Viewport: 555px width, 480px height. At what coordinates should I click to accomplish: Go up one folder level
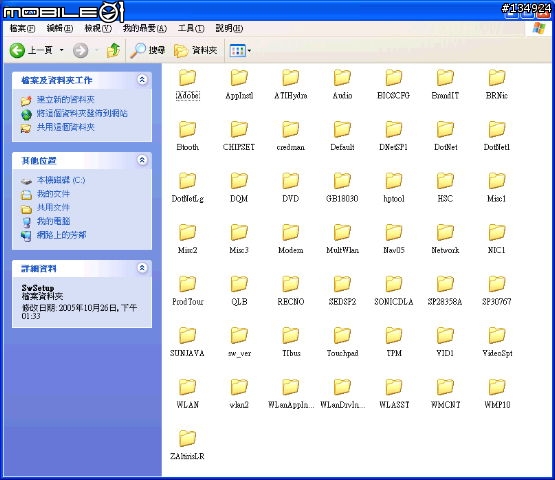(113, 50)
